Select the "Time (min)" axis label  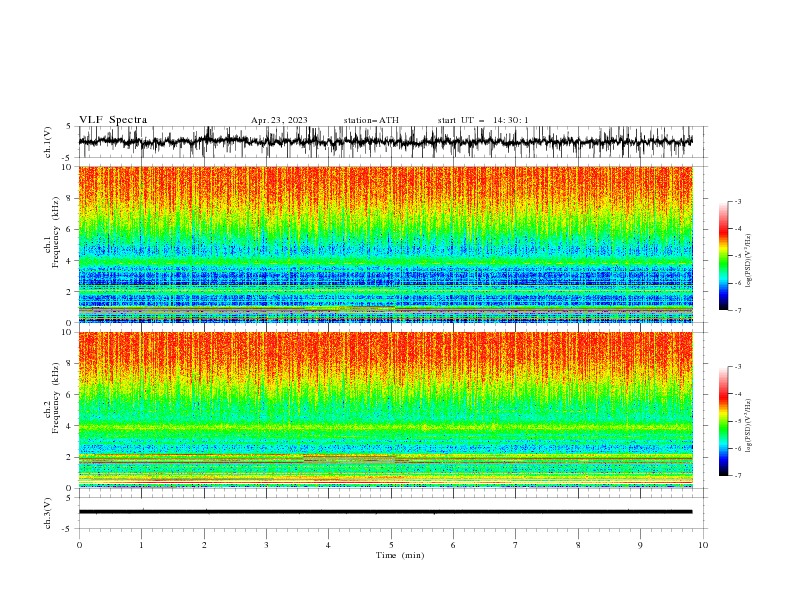pyautogui.click(x=400, y=555)
